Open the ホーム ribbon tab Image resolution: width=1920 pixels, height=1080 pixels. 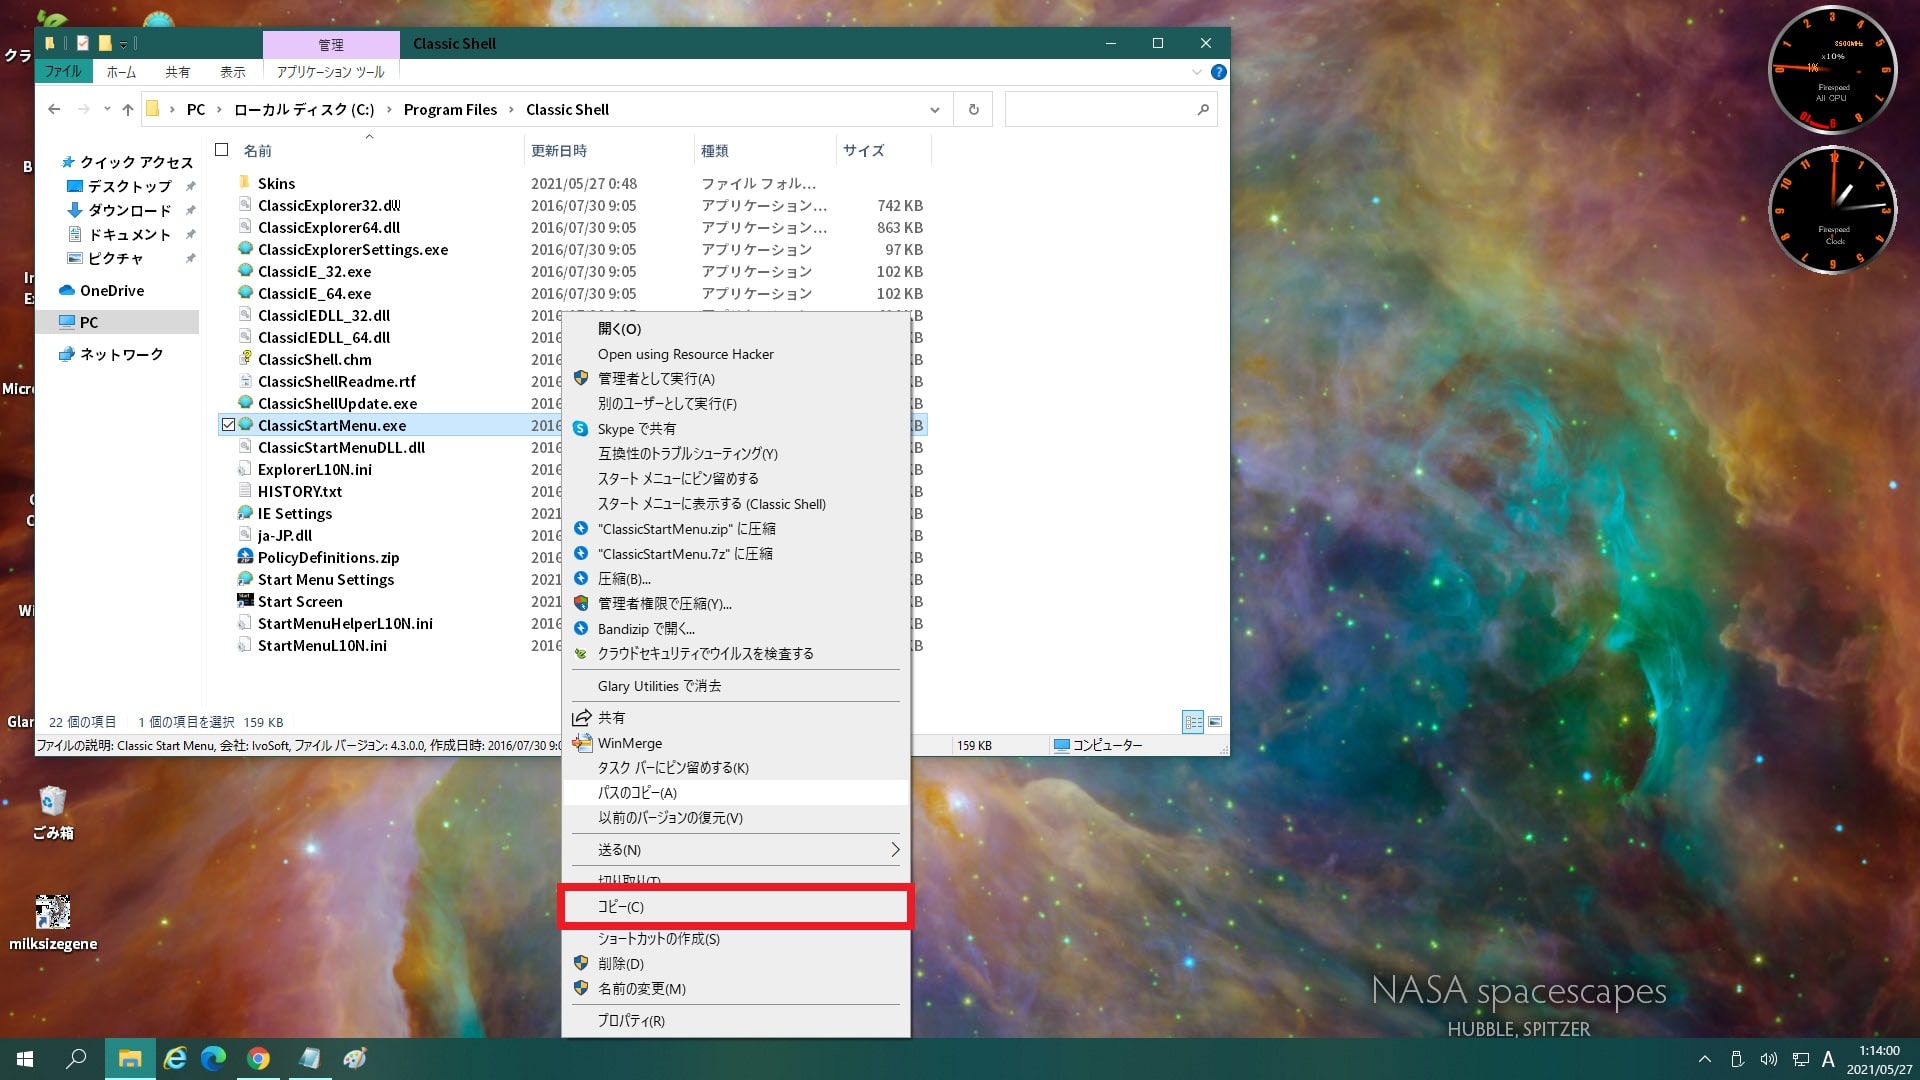pos(121,72)
